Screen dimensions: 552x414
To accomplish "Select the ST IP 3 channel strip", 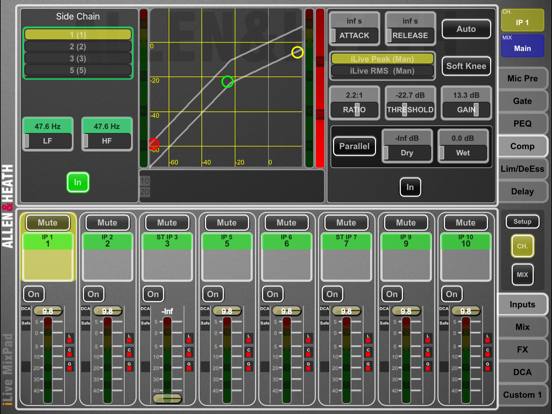I will pos(167,256).
